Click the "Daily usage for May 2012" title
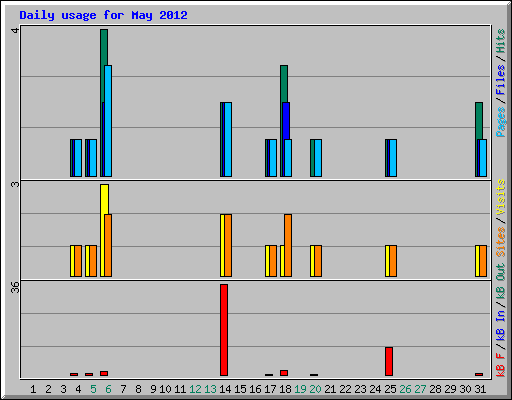Image resolution: width=512 pixels, height=400 pixels. tap(103, 15)
